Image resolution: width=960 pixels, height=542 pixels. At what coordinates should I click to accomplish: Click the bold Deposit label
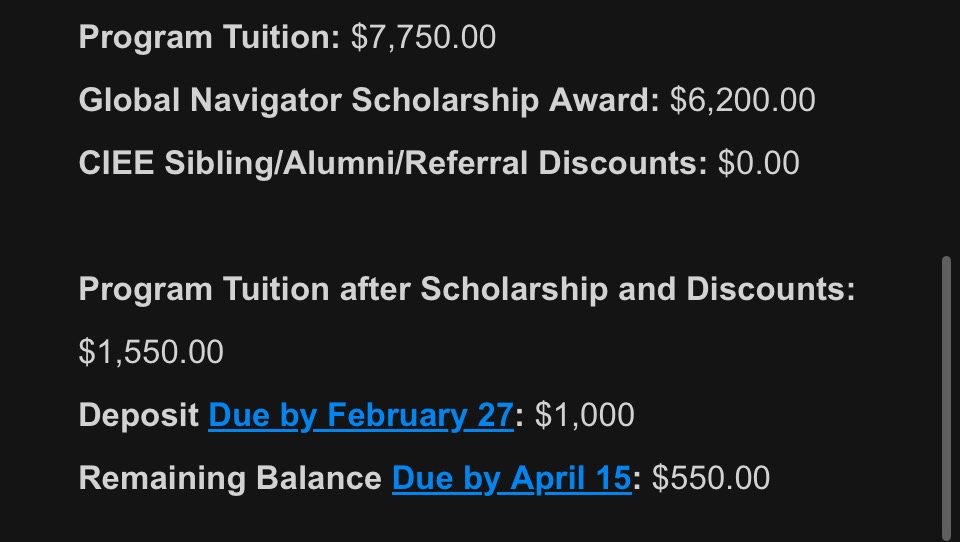click(138, 415)
